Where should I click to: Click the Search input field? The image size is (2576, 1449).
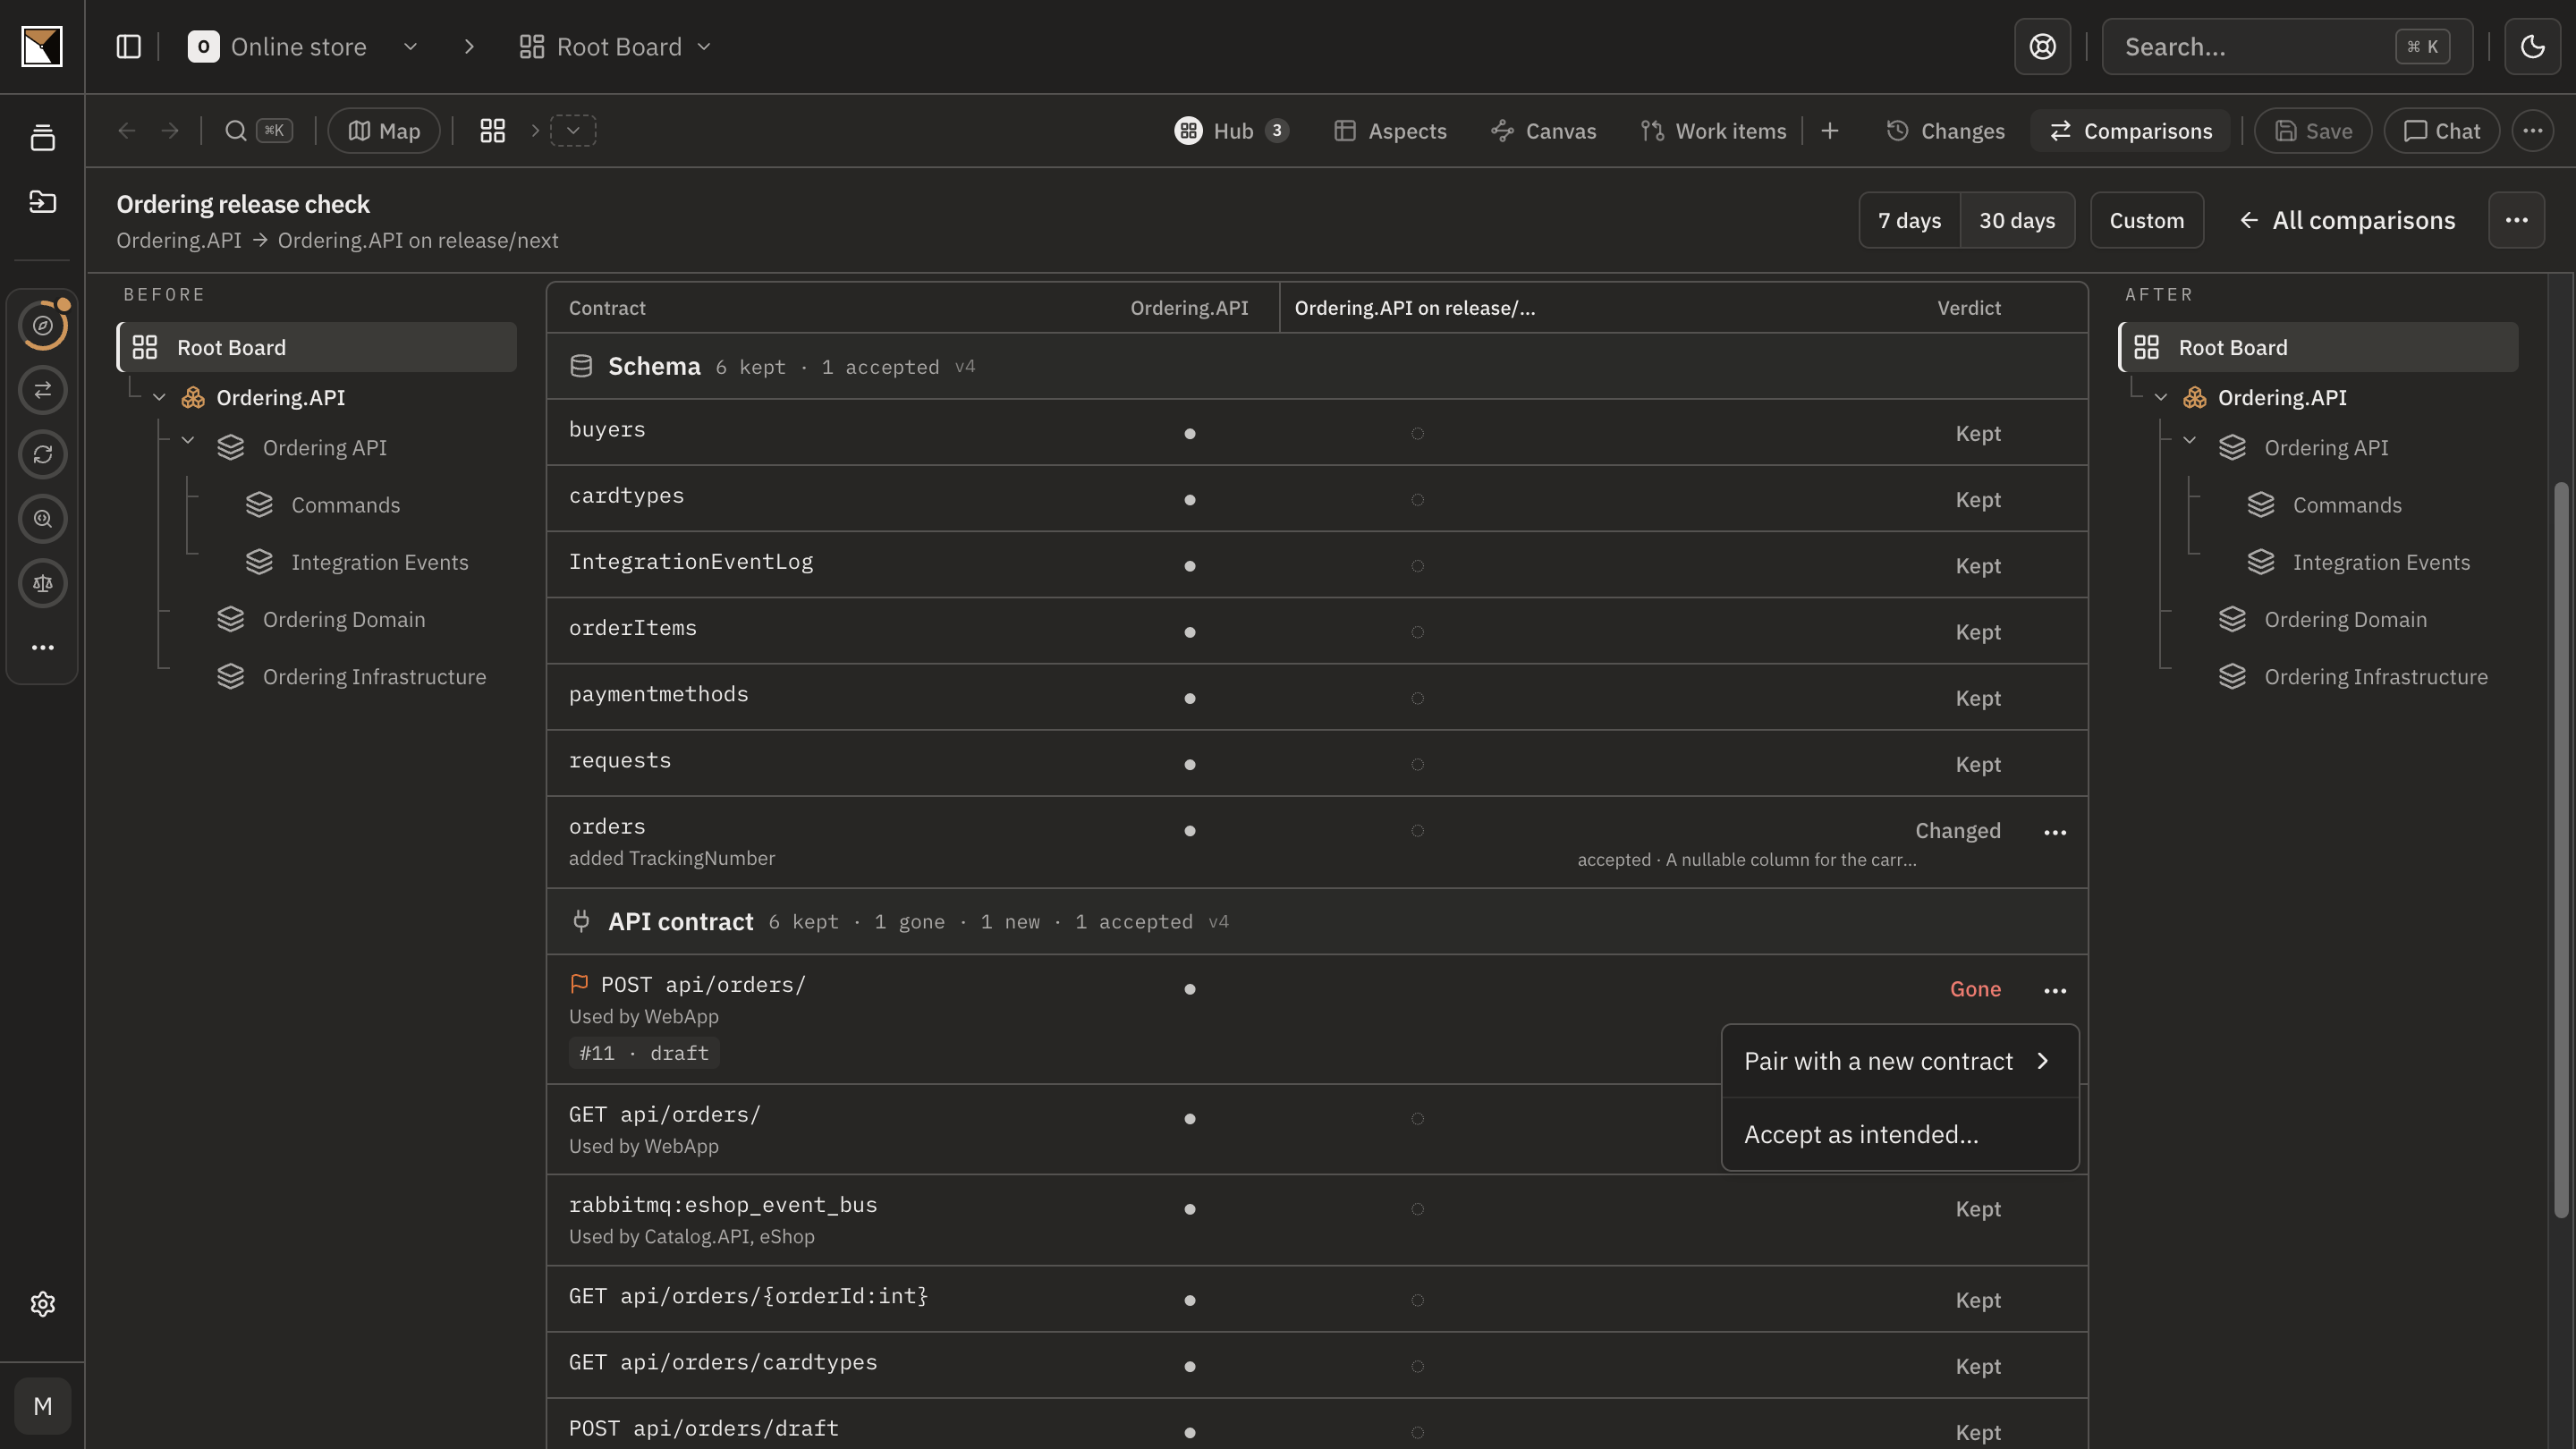2286,47
